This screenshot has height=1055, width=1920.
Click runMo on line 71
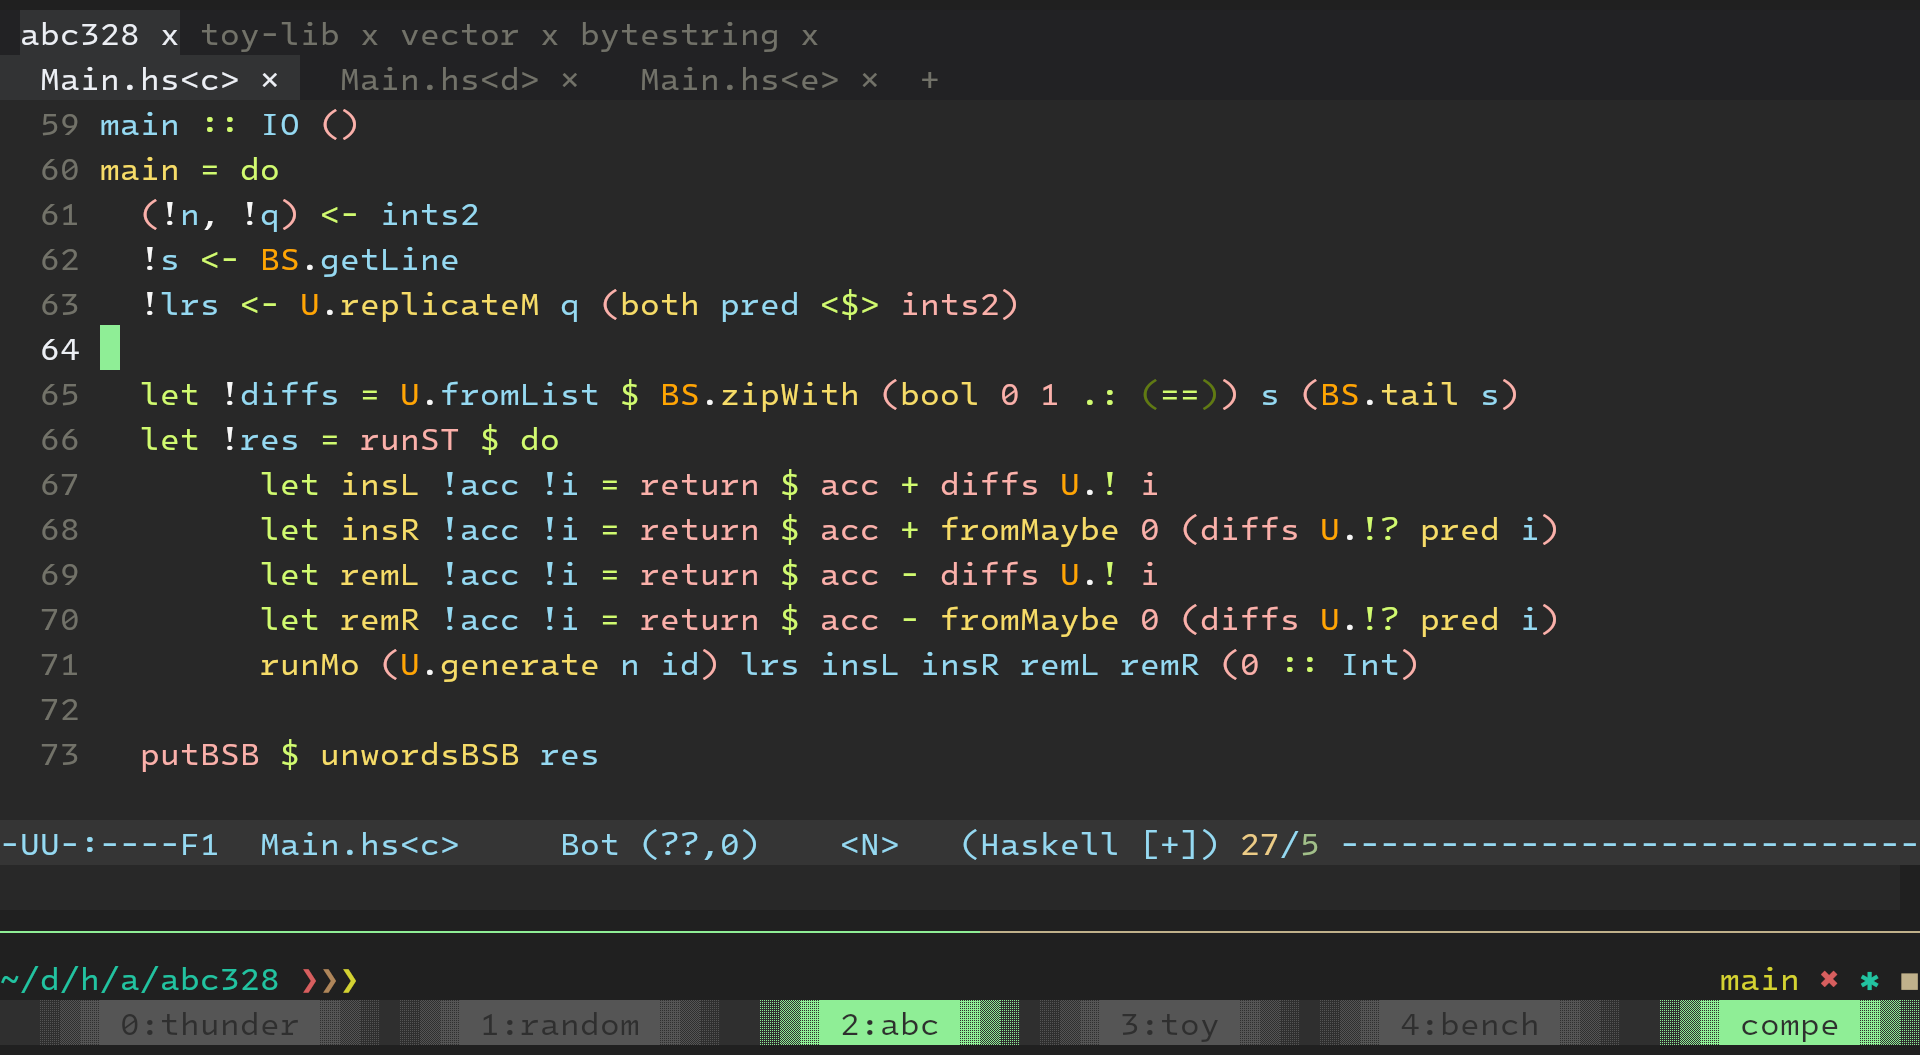(310, 665)
